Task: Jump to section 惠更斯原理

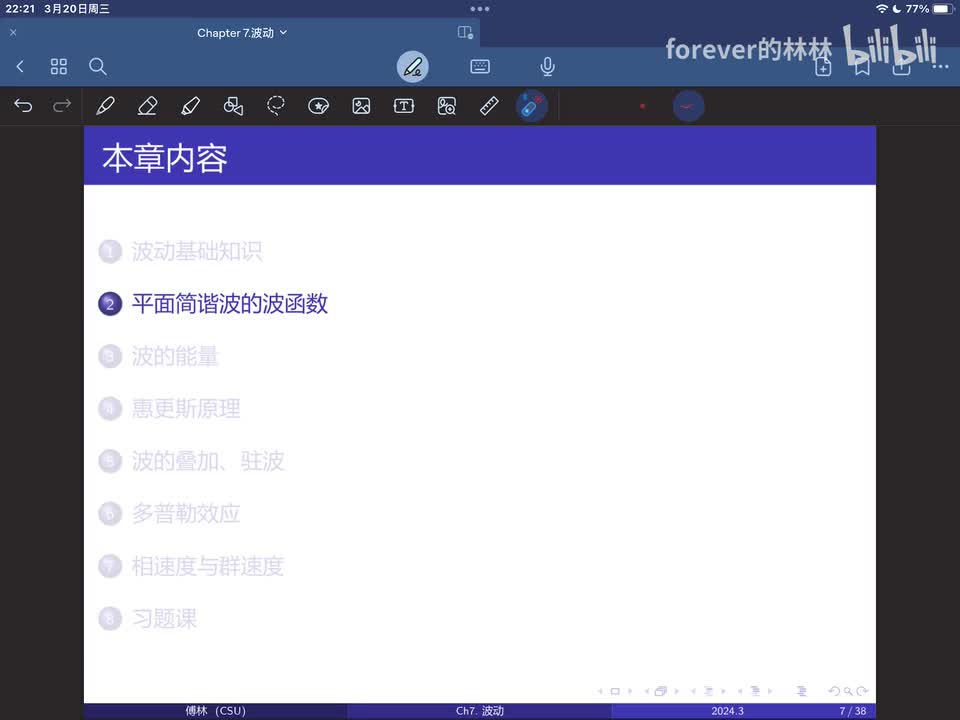Action: coord(186,408)
